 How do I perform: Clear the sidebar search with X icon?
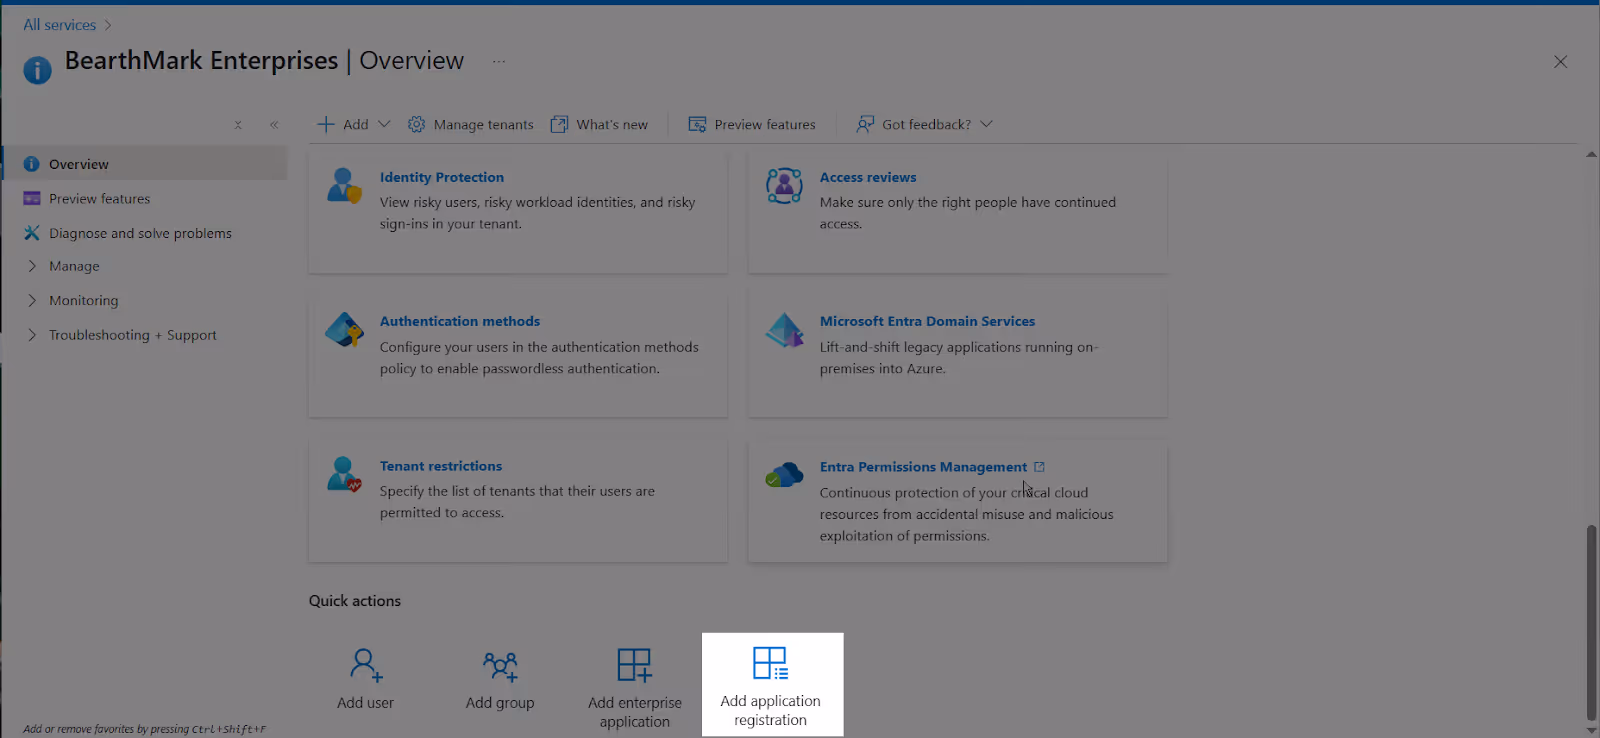[x=238, y=125]
